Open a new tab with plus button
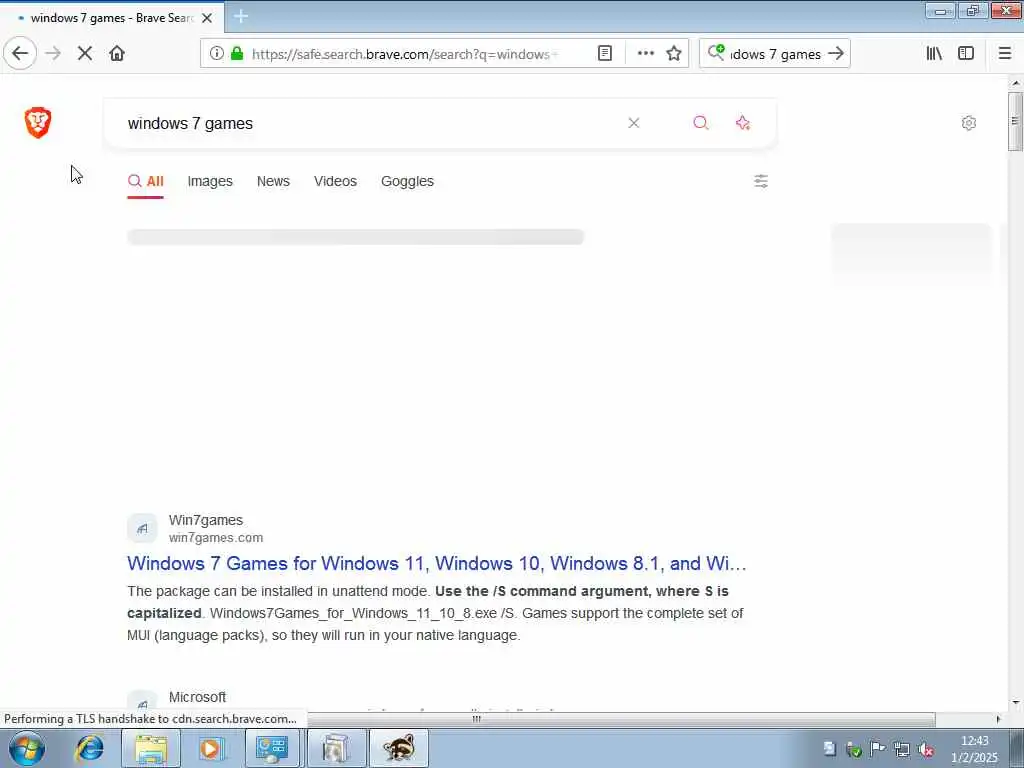The width and height of the screenshot is (1024, 768). (241, 16)
